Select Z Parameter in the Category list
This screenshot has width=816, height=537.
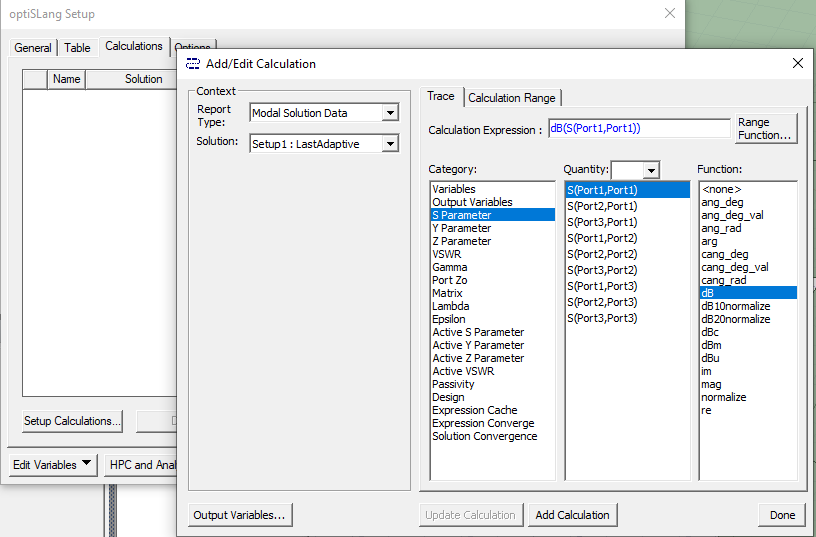(462, 241)
